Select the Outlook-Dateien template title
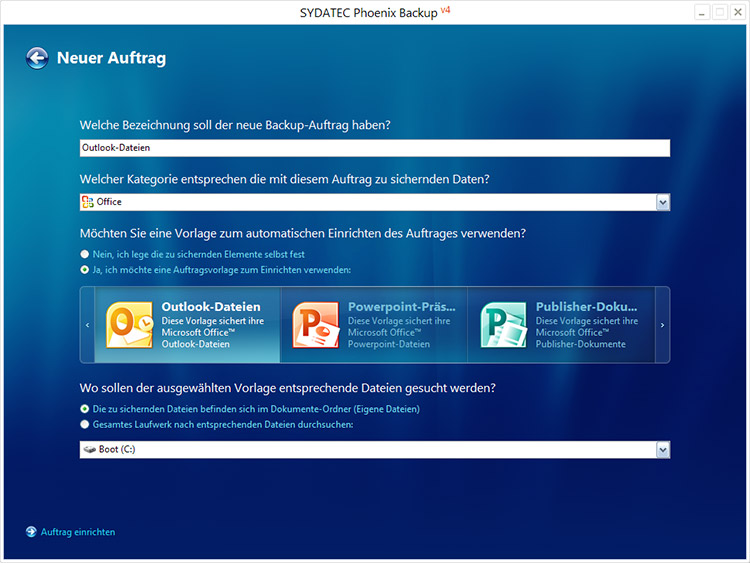 (210, 307)
